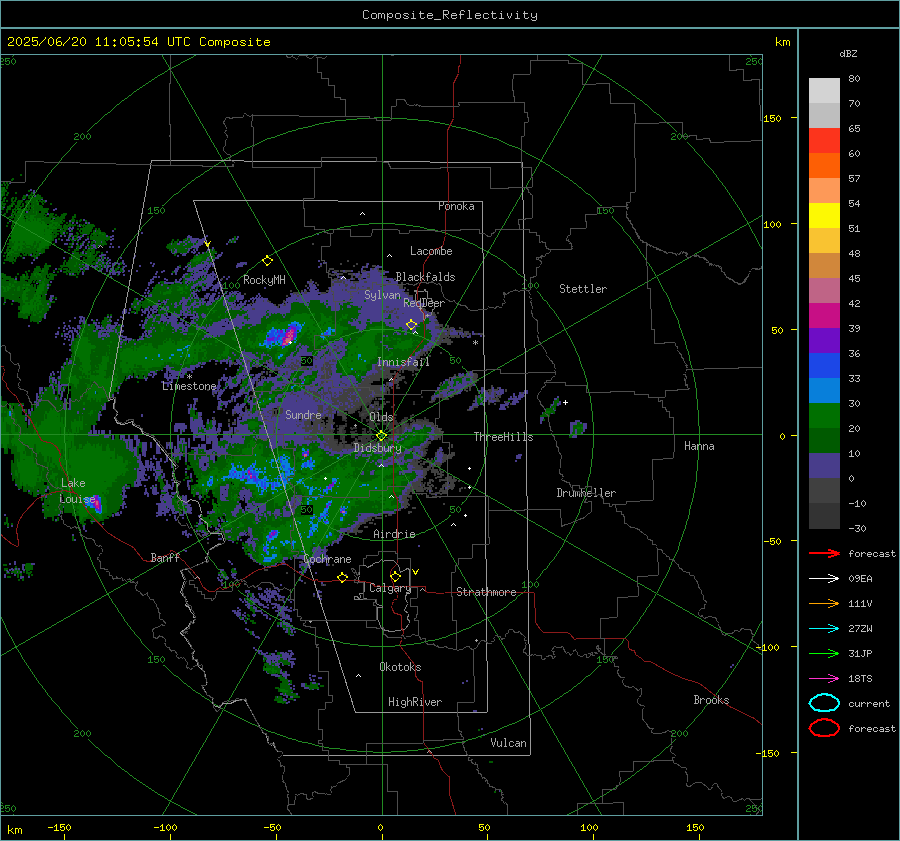Click the red forecast ellipse icon
The image size is (900, 841).
824,728
